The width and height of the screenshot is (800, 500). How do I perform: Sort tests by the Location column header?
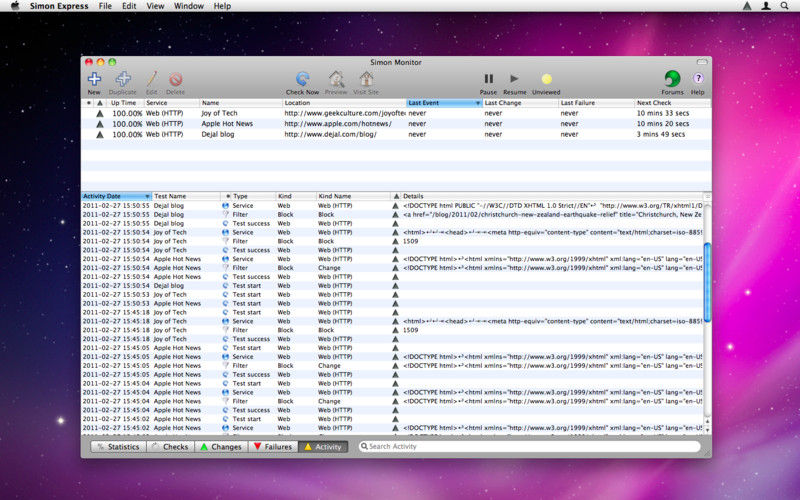coord(344,103)
